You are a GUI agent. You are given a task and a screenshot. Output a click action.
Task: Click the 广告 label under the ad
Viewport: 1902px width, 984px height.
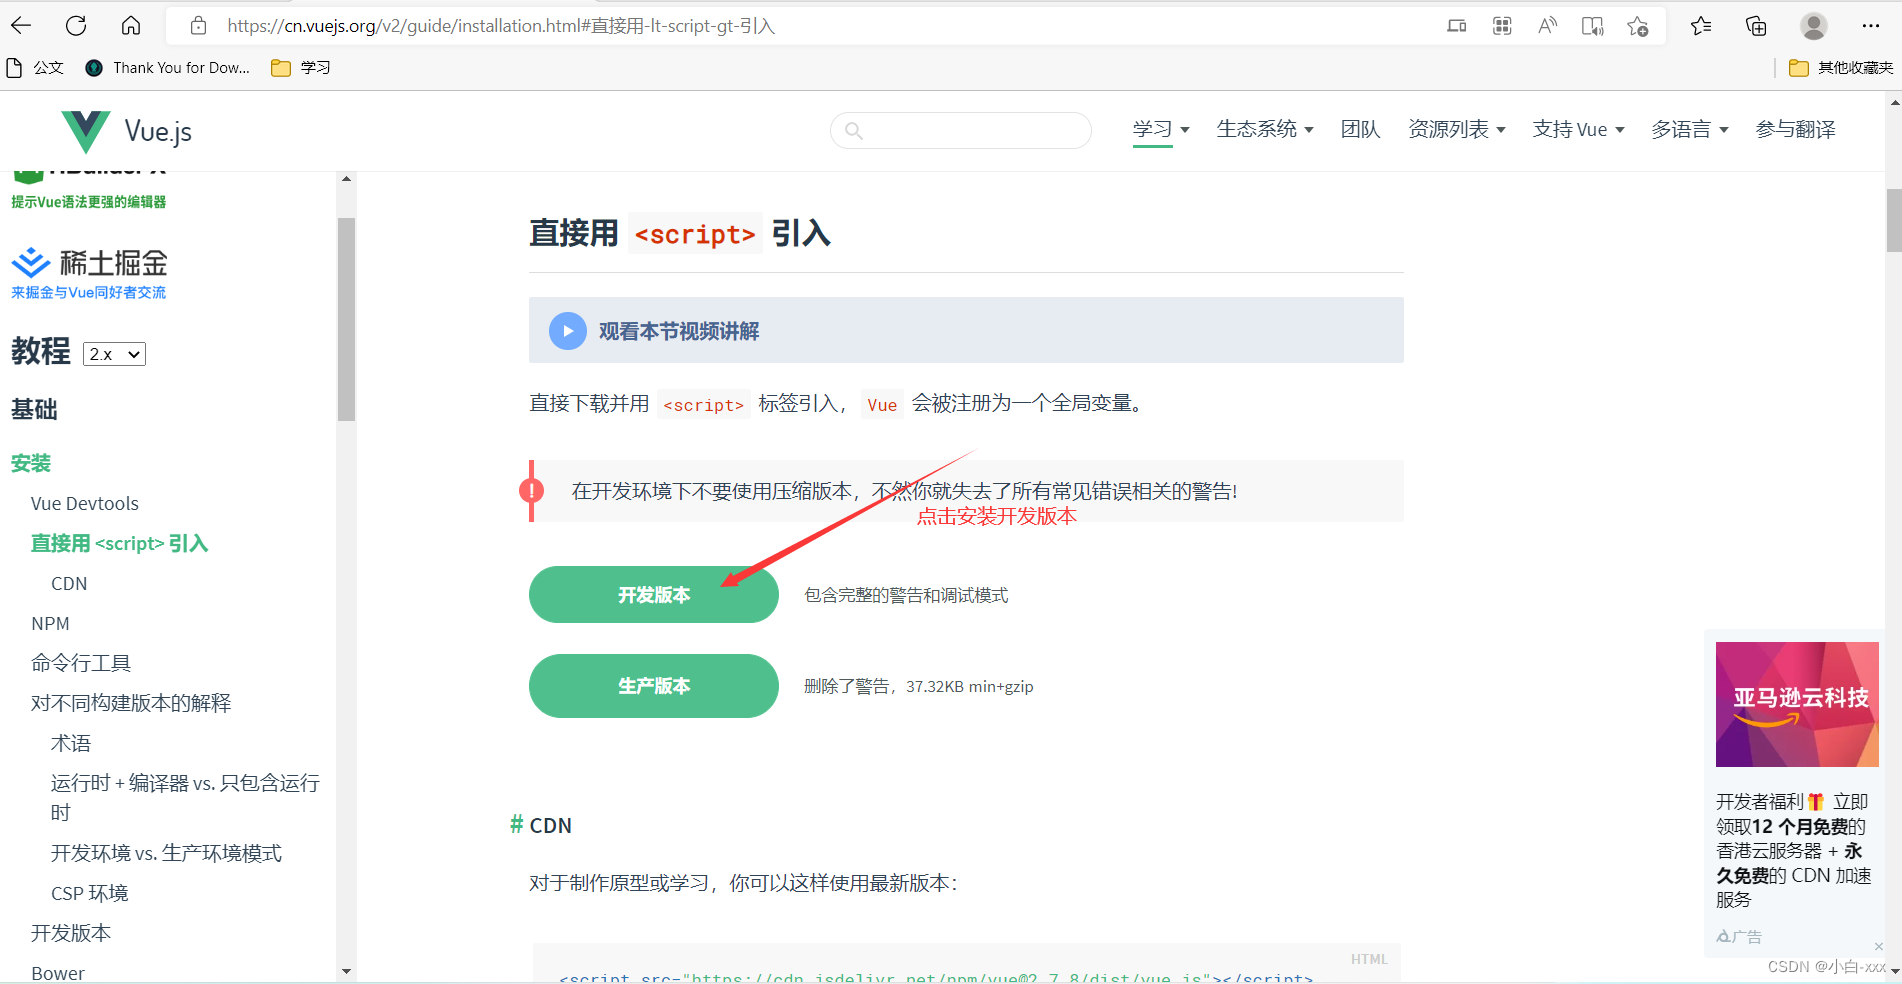point(1739,937)
